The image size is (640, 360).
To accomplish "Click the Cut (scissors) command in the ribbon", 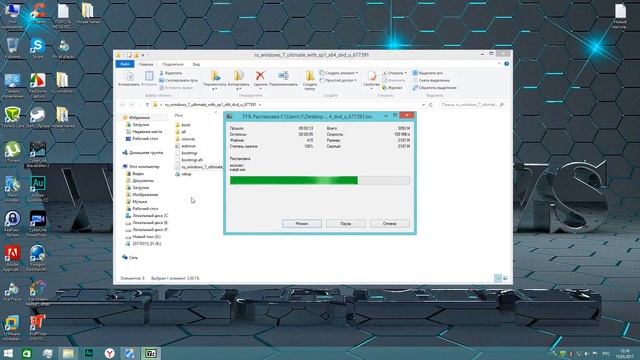I will [171, 73].
